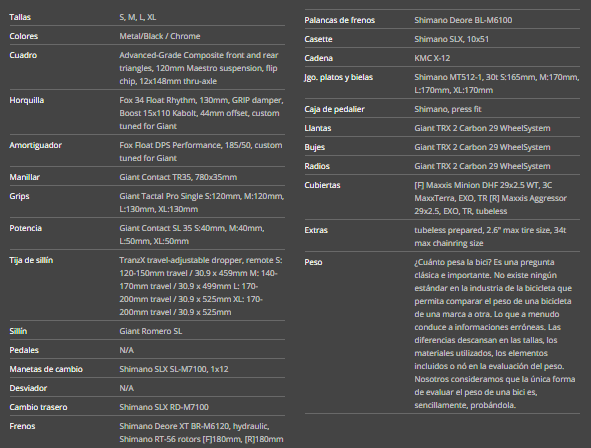Viewport: 591px width, 448px height.
Task: Click the Amortiguador label
Action: coord(35,145)
